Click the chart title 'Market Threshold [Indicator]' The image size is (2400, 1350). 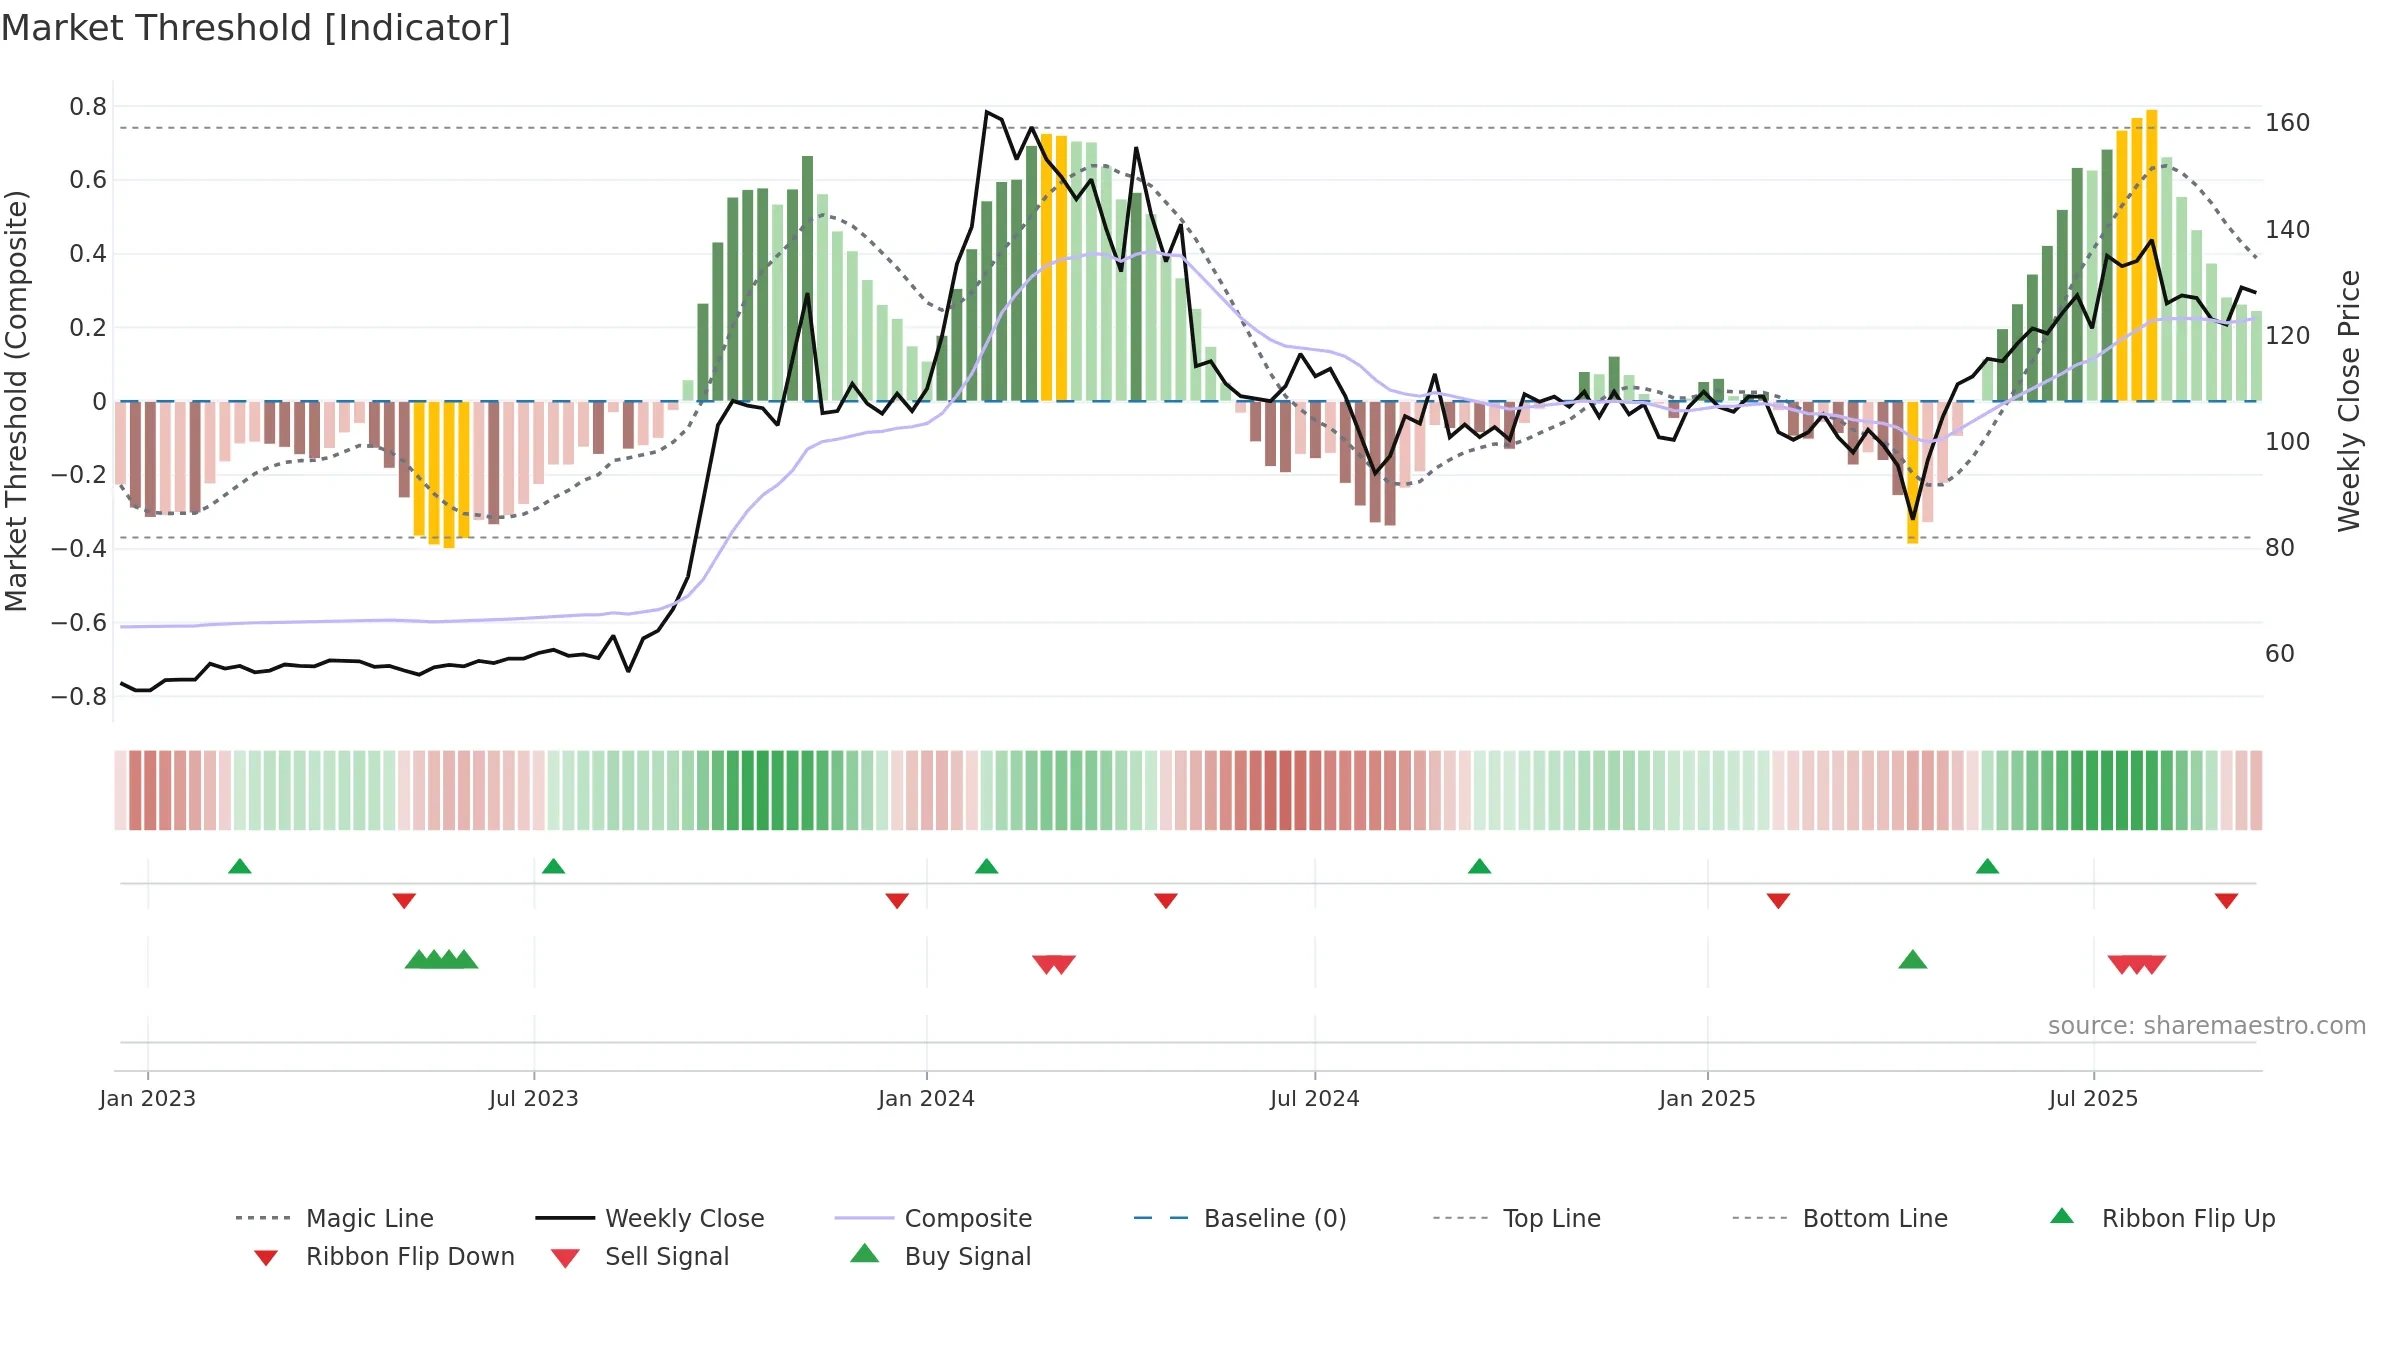(256, 28)
